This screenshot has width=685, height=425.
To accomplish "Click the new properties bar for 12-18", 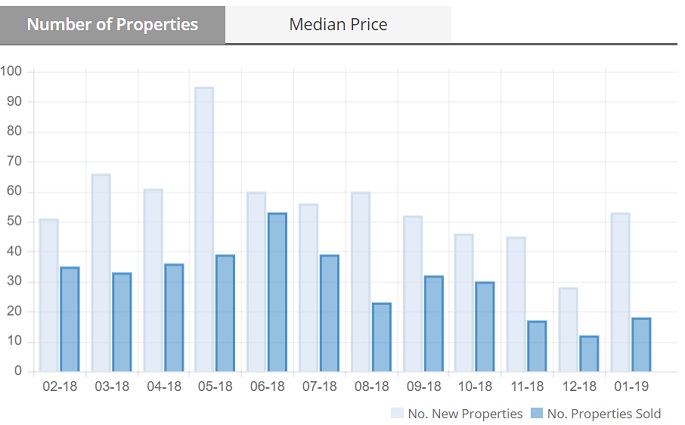I will 568,330.
